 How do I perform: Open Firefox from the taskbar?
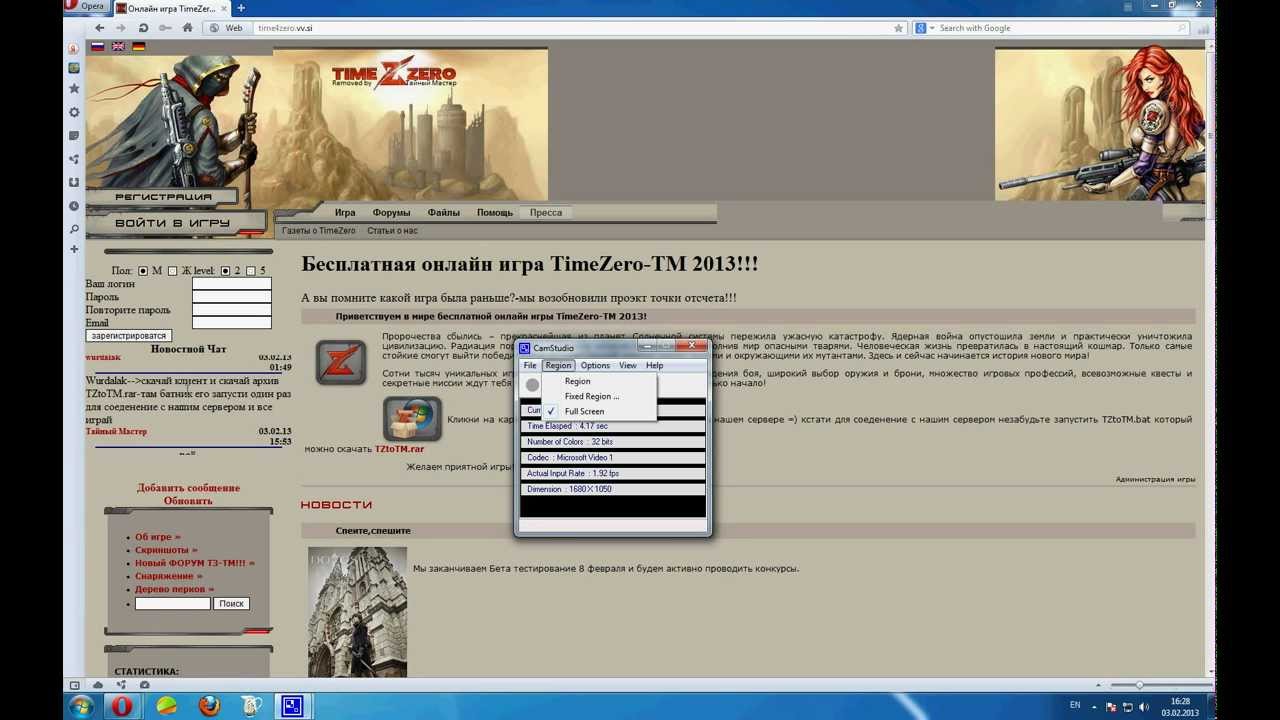point(209,706)
